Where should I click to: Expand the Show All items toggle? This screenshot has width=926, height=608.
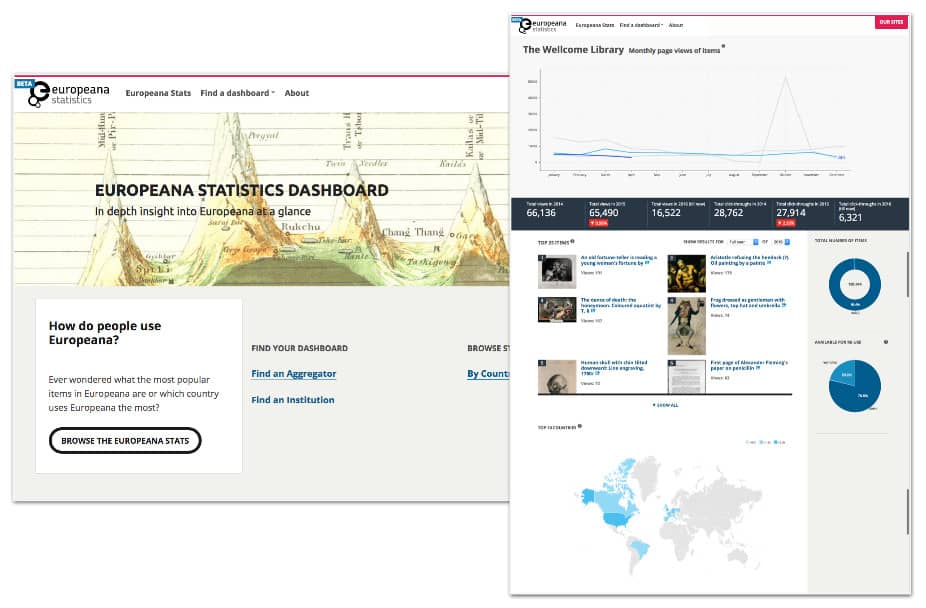pyautogui.click(x=666, y=405)
